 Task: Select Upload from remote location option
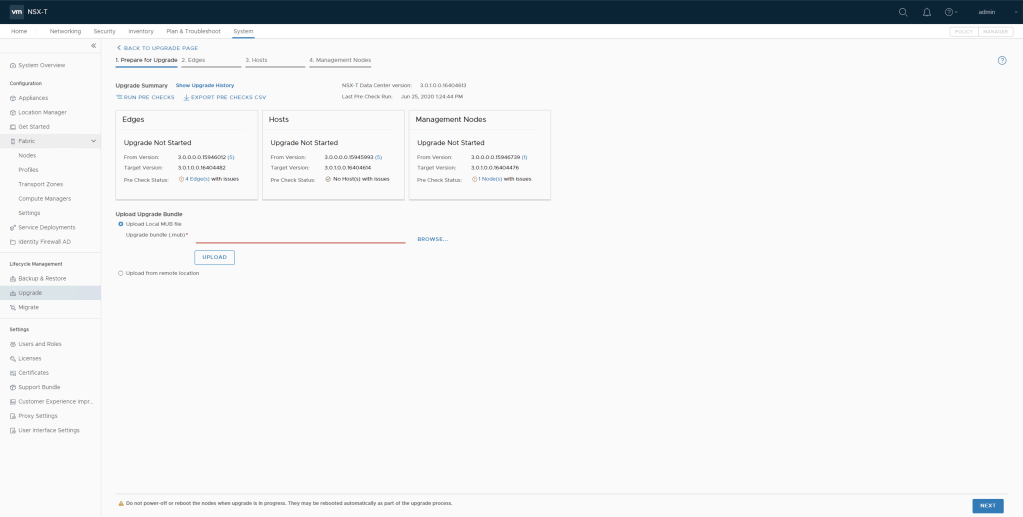click(121, 273)
